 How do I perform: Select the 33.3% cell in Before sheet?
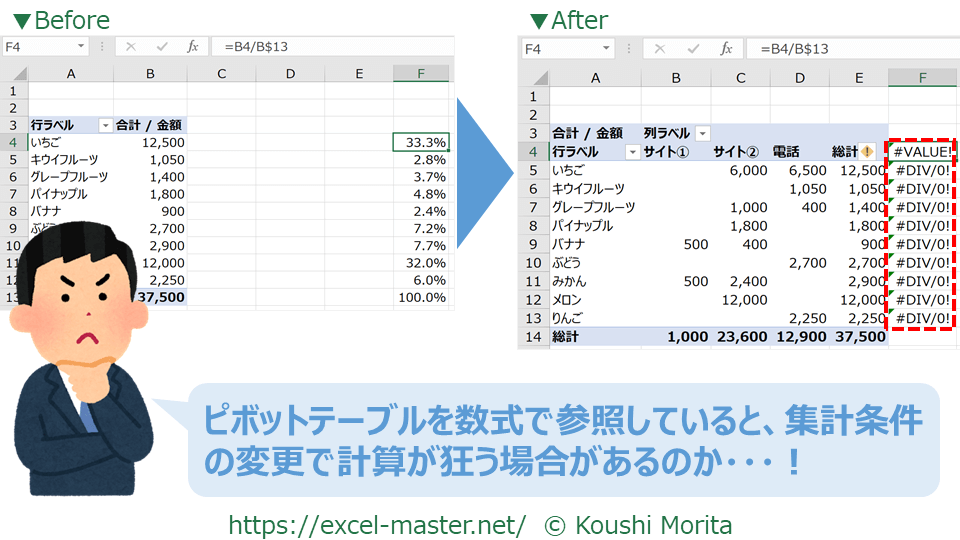click(421, 142)
